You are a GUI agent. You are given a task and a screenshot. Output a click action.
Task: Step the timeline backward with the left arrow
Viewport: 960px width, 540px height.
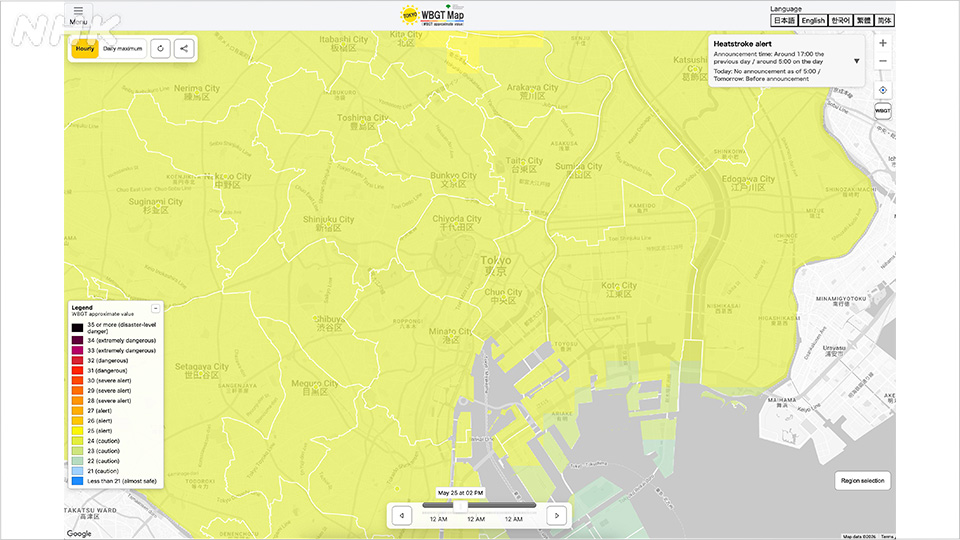402,516
